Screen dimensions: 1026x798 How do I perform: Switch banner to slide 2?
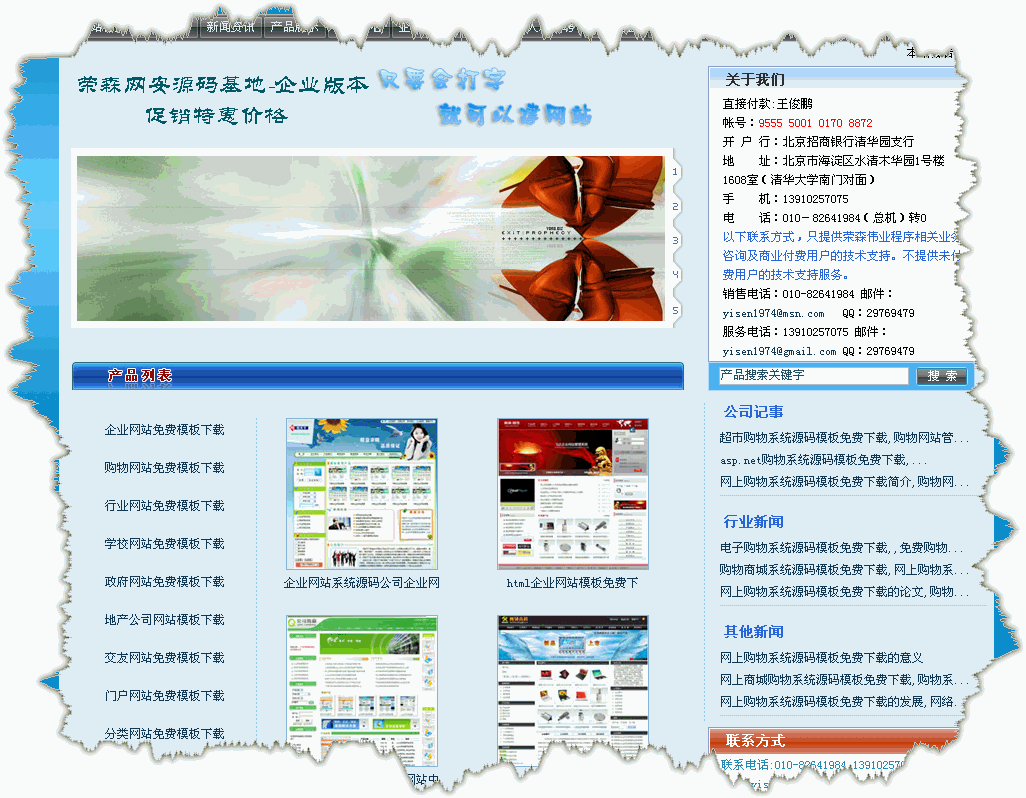675,206
